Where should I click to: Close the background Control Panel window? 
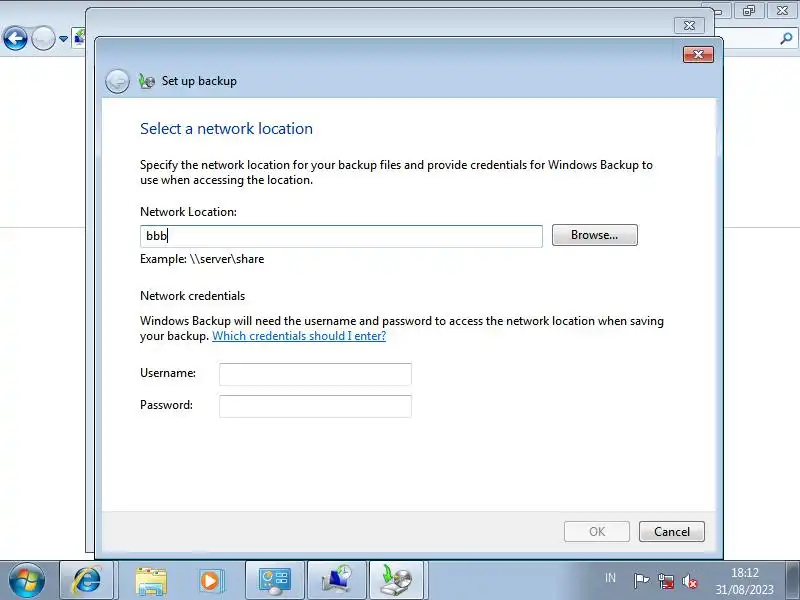(782, 10)
